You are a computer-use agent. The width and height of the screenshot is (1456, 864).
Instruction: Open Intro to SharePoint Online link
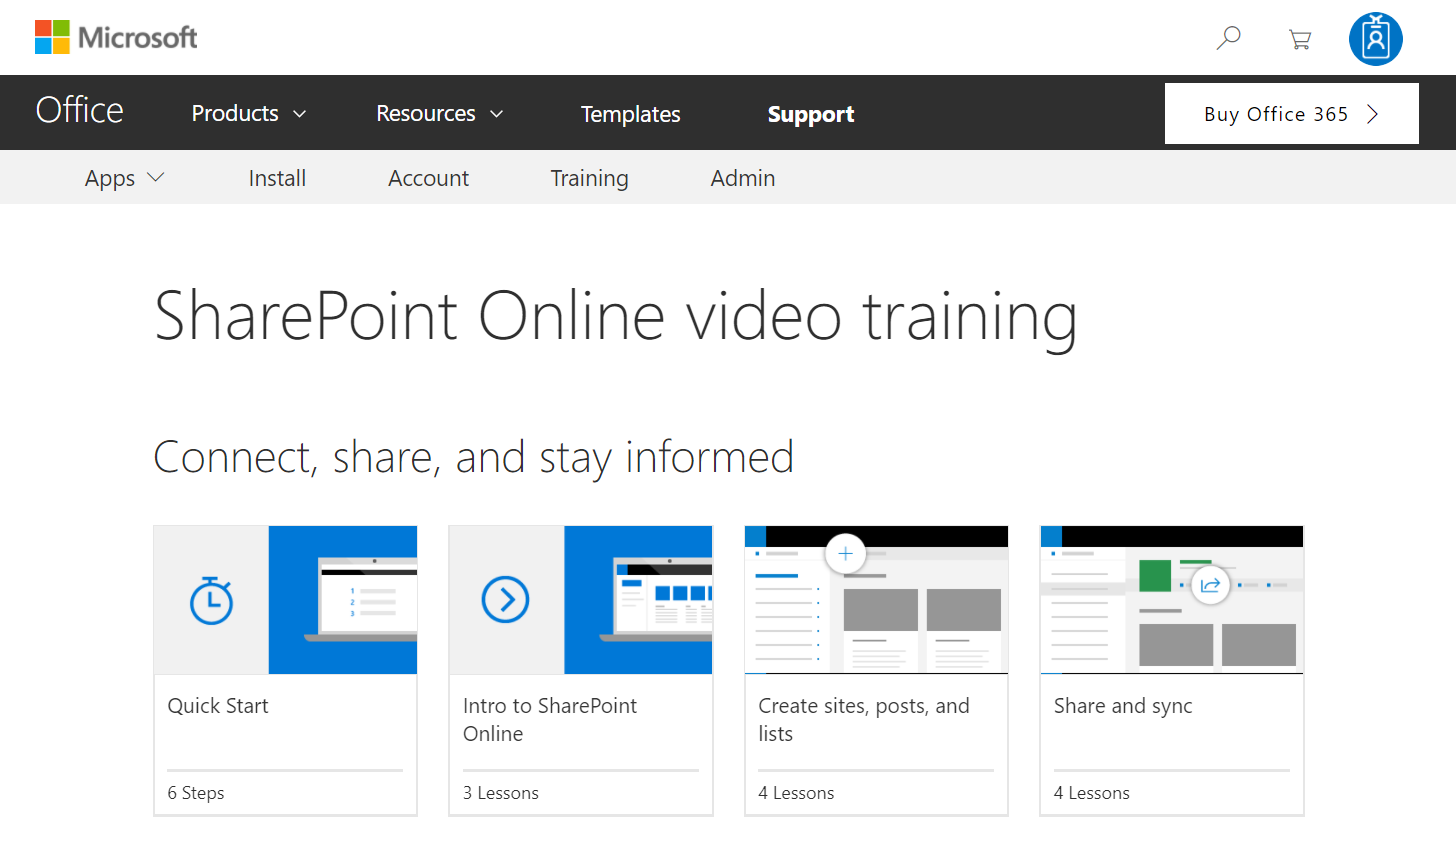(550, 720)
